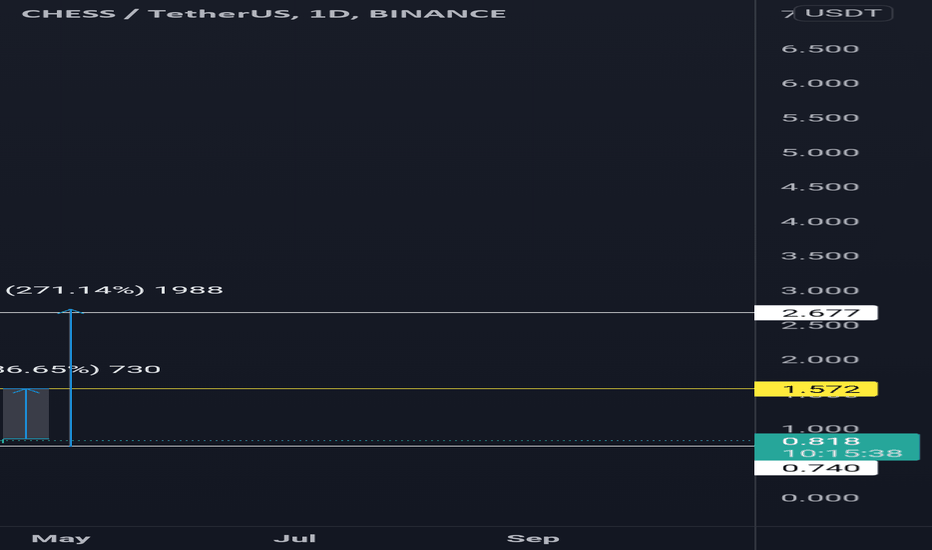
Task: Click the 6.000 price scale value
Action: coord(820,83)
